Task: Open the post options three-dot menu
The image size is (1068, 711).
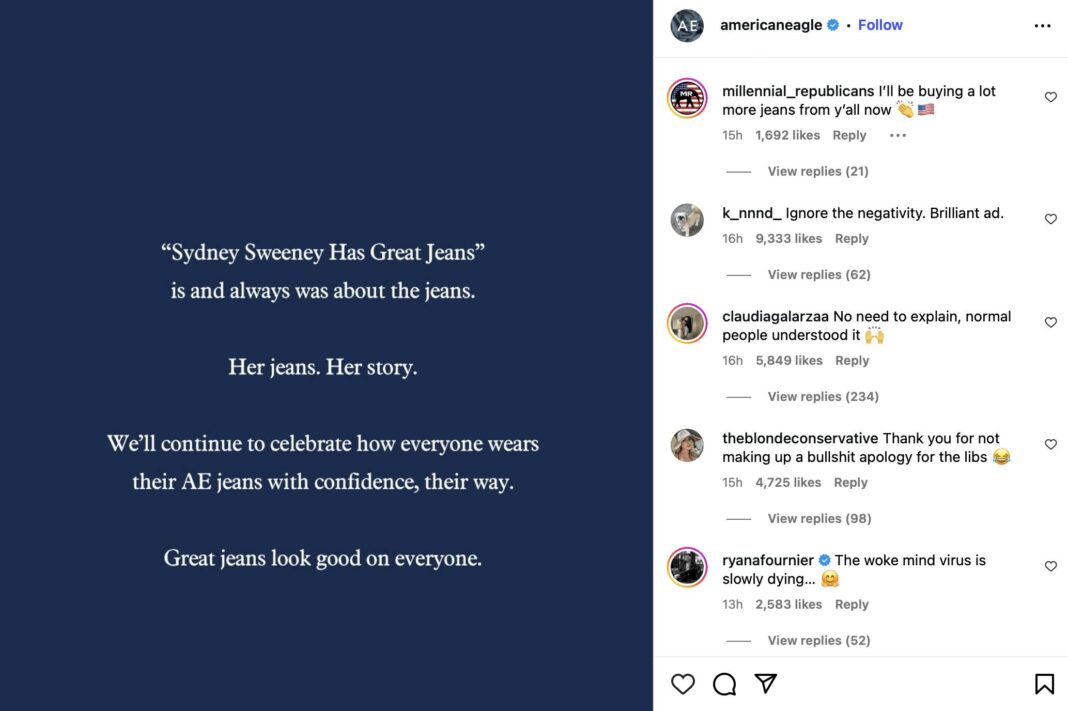Action: 1042,26
